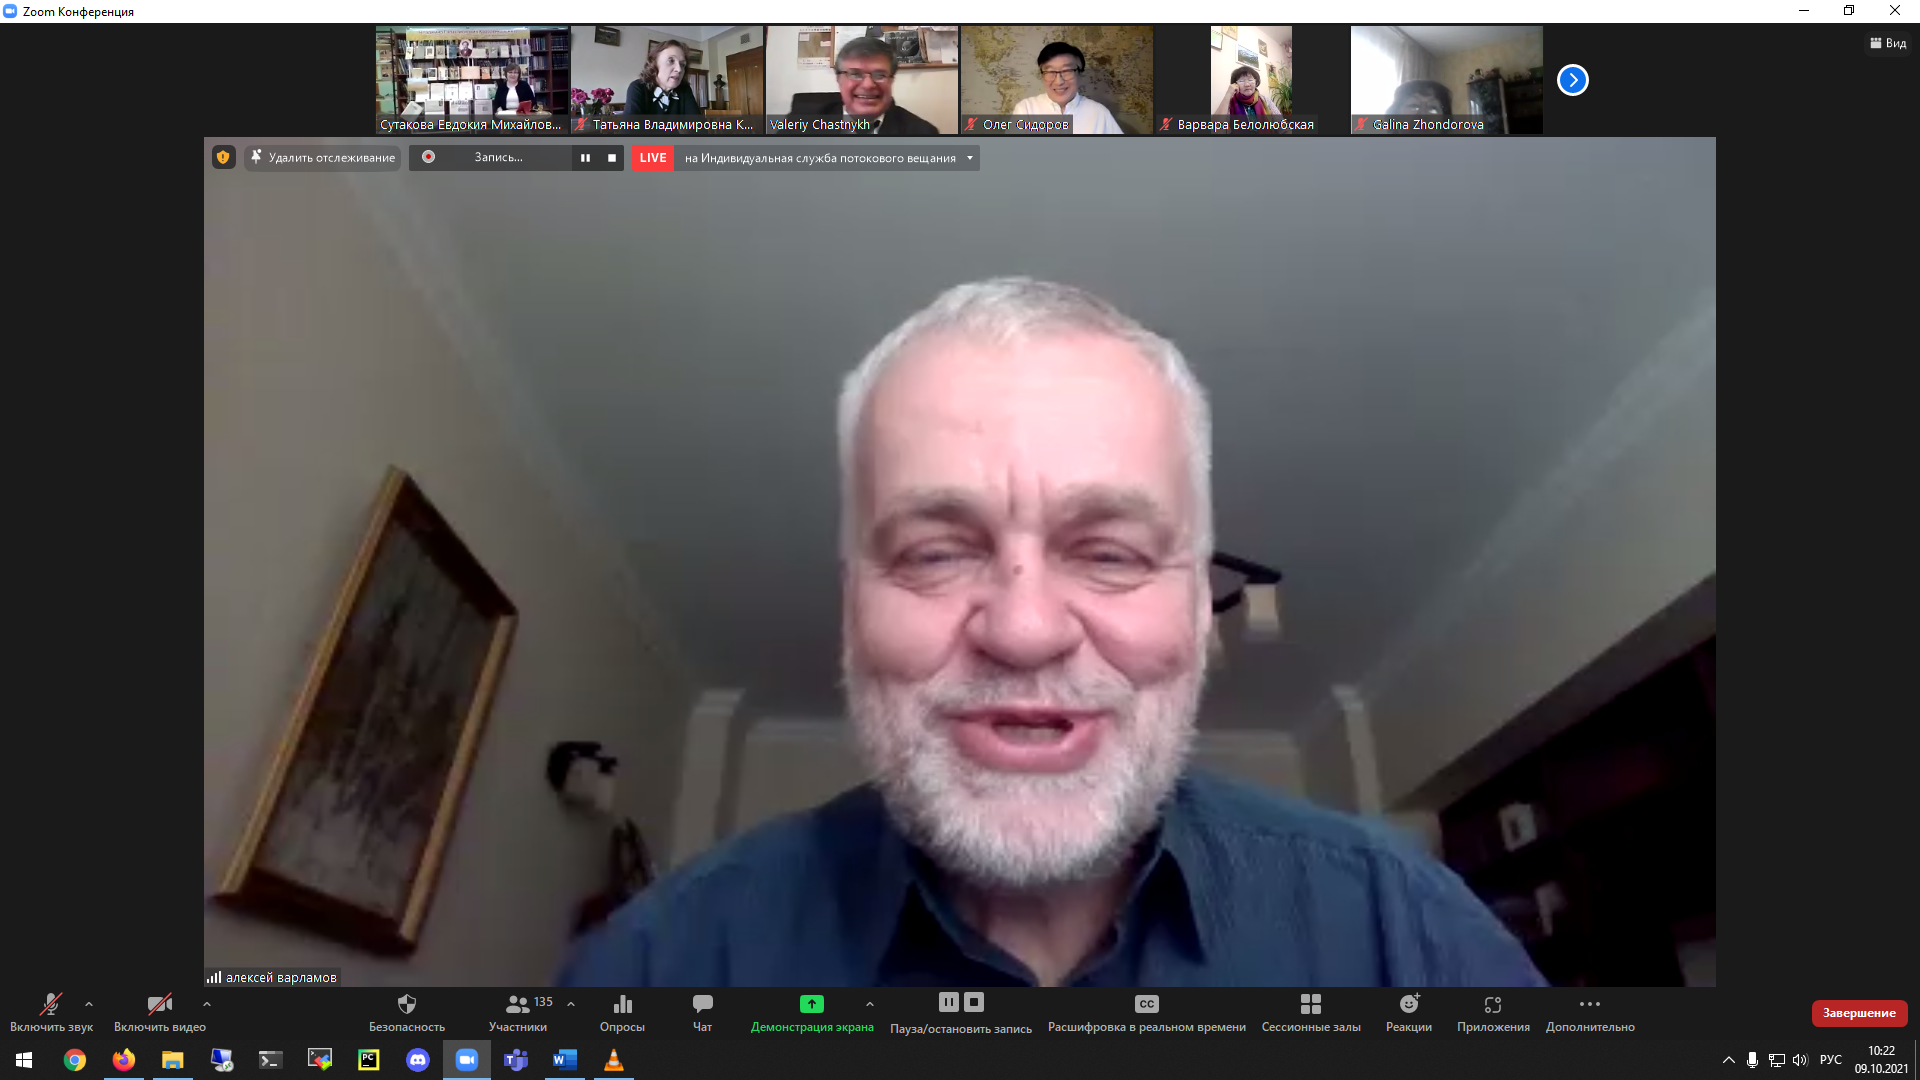Click Запись... recording status label
The height and width of the screenshot is (1080, 1920).
pyautogui.click(x=498, y=157)
